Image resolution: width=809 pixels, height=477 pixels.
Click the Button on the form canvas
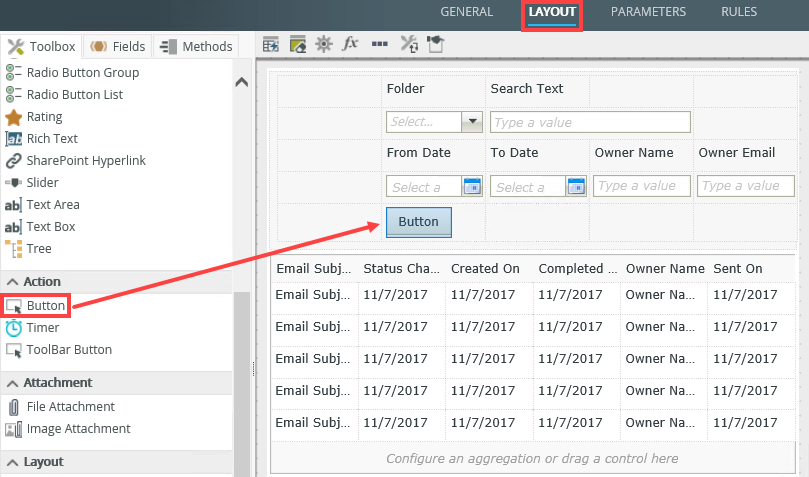[x=418, y=222]
